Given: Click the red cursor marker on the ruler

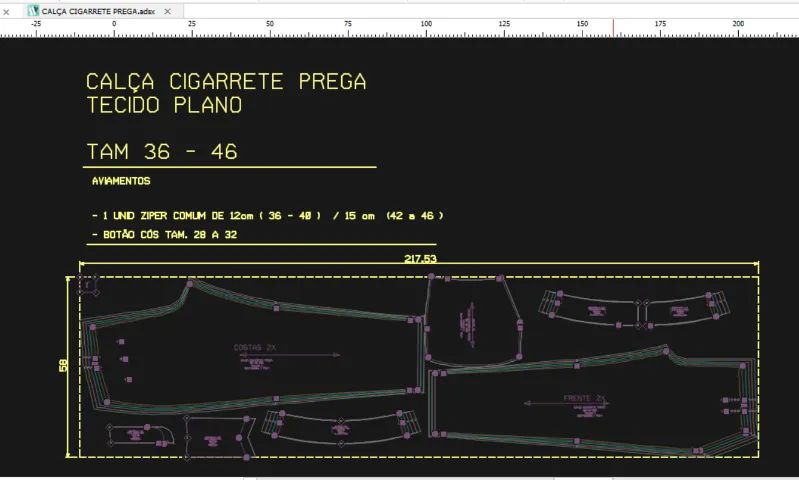Looking at the screenshot, I should (x=614, y=28).
